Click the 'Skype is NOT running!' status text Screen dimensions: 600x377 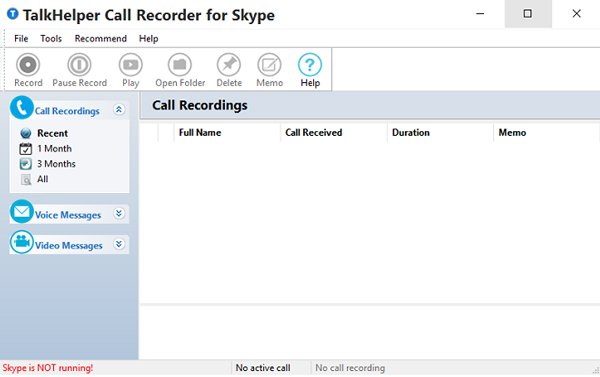pos(47,368)
